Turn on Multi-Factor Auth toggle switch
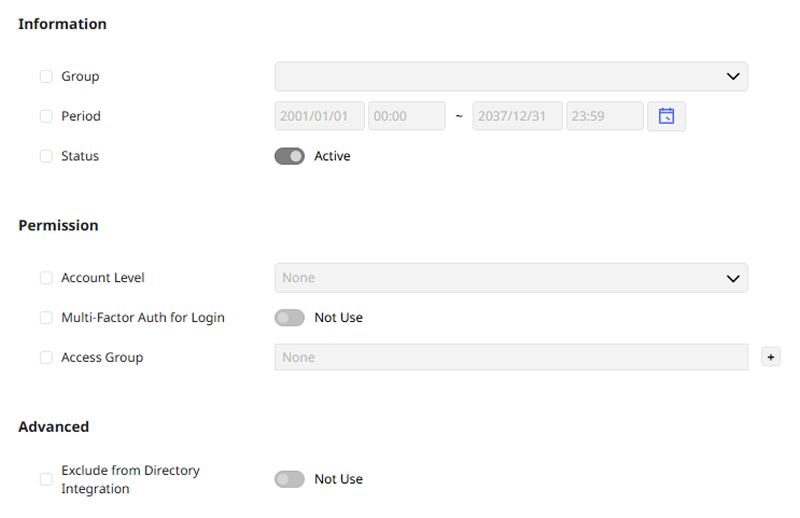 coord(289,318)
